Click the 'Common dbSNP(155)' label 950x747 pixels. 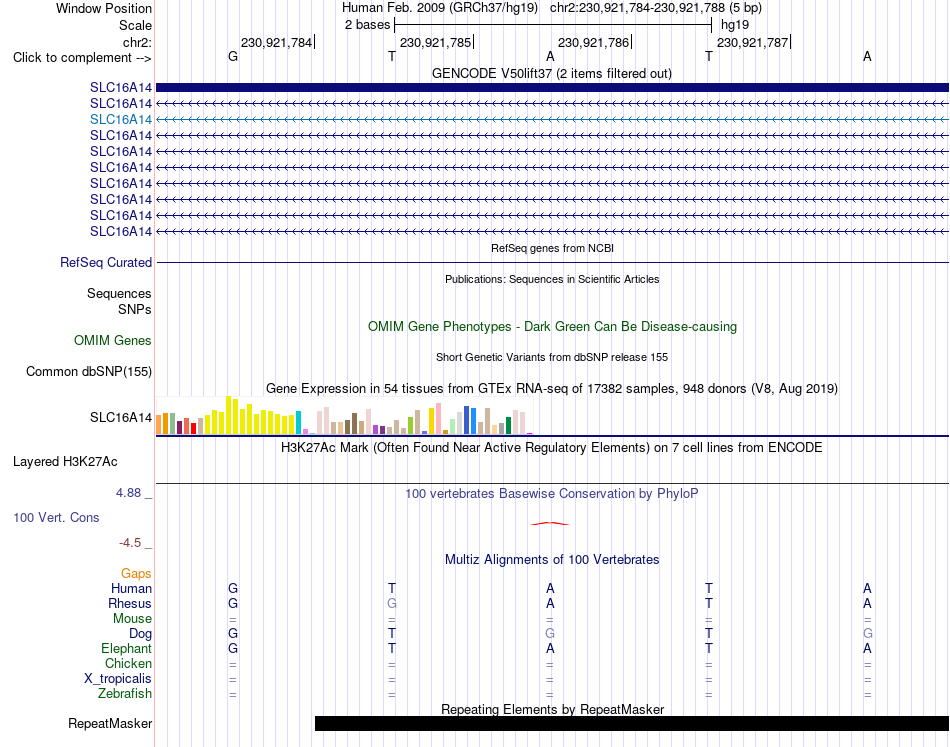point(88,371)
